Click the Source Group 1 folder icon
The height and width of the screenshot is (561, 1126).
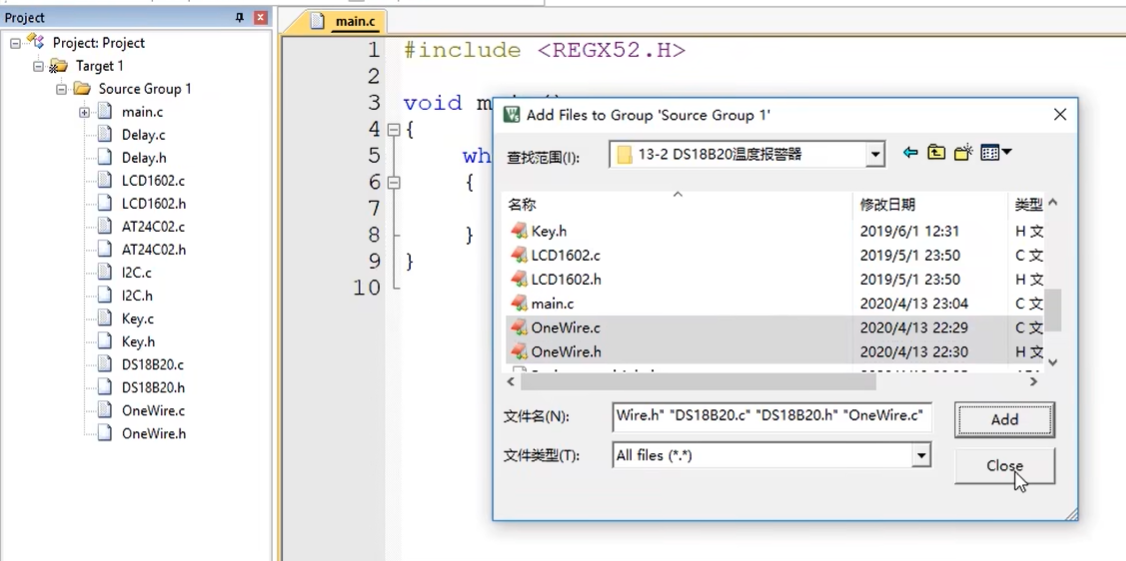click(x=82, y=89)
